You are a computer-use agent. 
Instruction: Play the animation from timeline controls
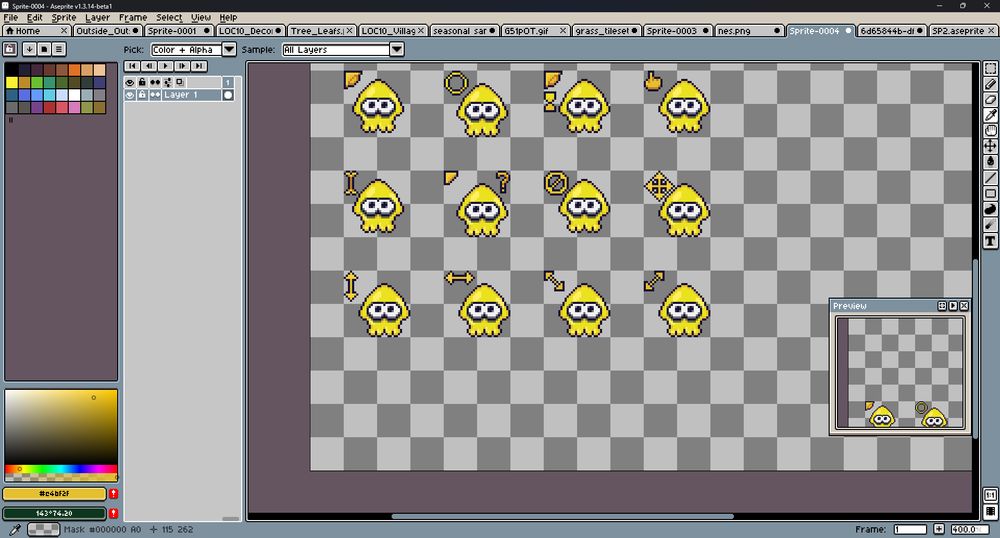(165, 66)
